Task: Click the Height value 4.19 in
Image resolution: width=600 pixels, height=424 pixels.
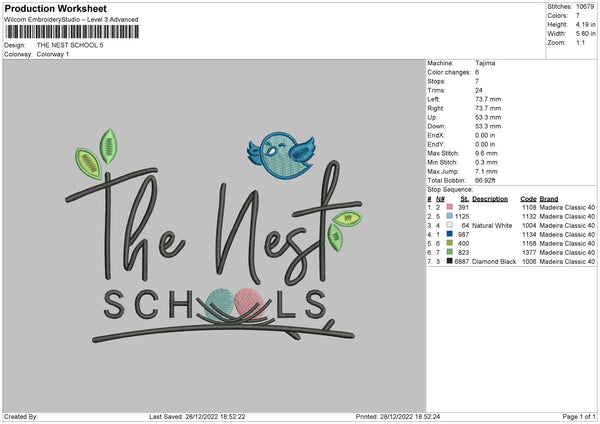Action: (585, 24)
